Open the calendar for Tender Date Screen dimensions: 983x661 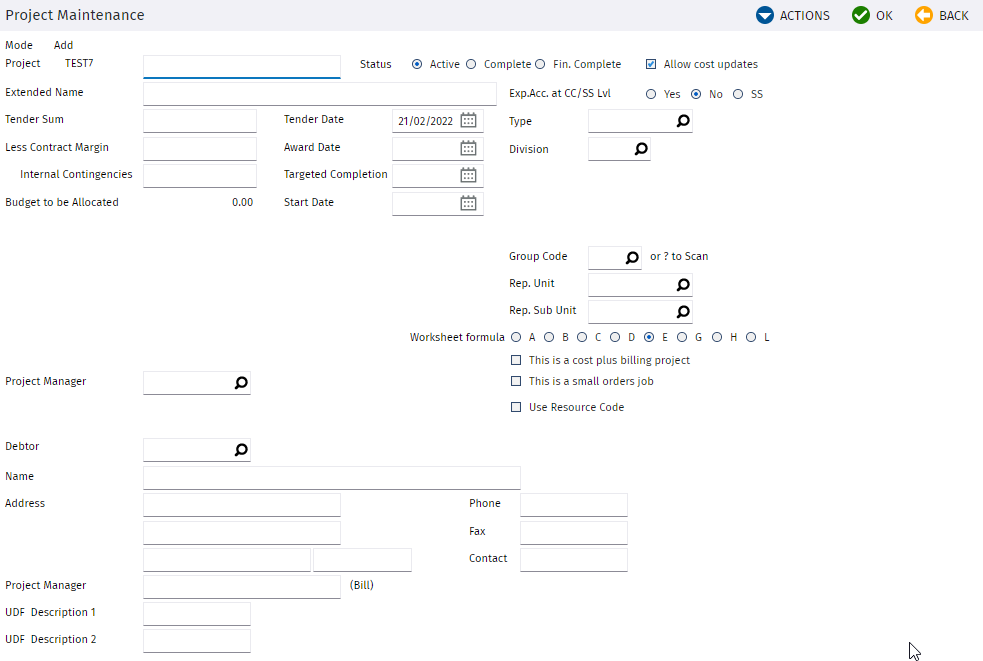468,120
